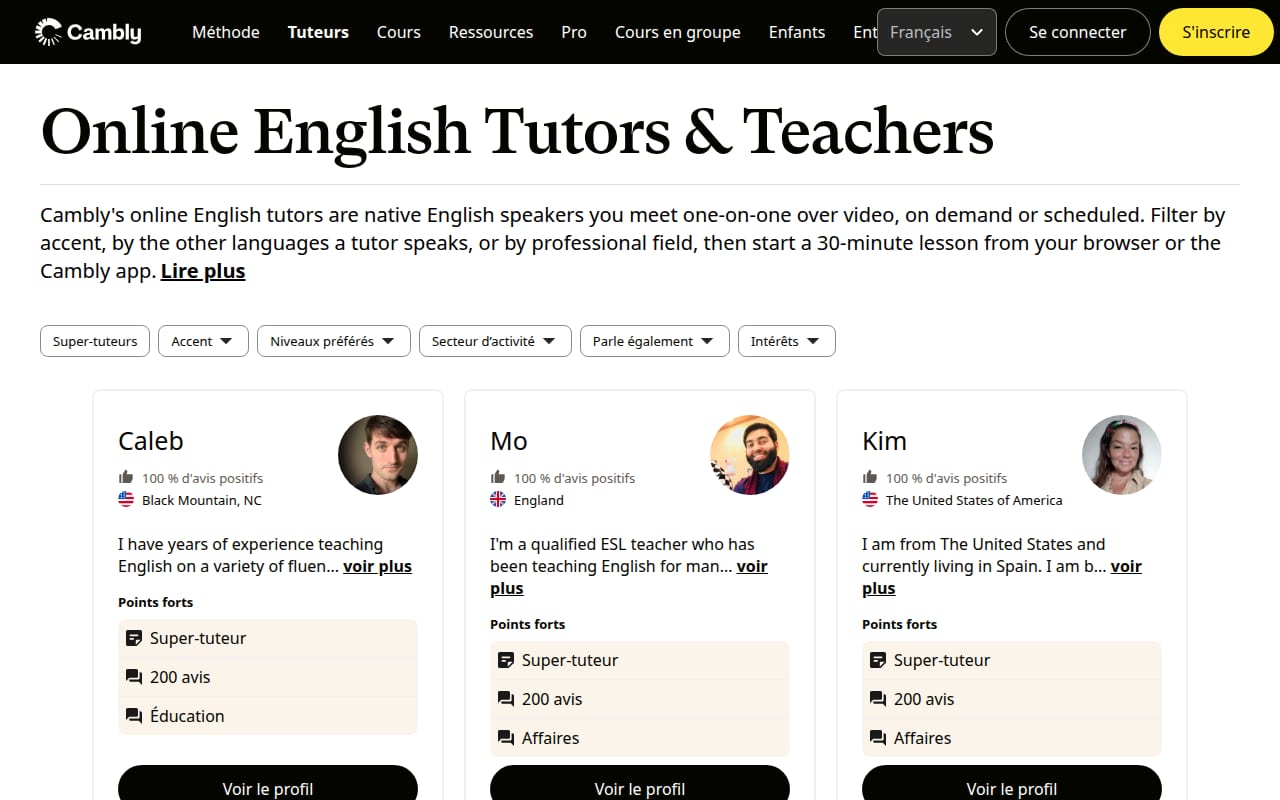Image resolution: width=1280 pixels, height=800 pixels.
Task: Expand Caleb's bio with voir plus
Action: [378, 566]
